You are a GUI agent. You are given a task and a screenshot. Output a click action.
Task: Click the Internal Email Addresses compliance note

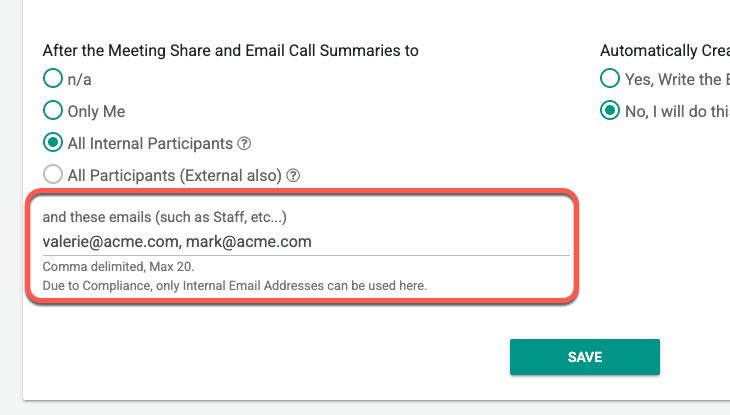234,286
